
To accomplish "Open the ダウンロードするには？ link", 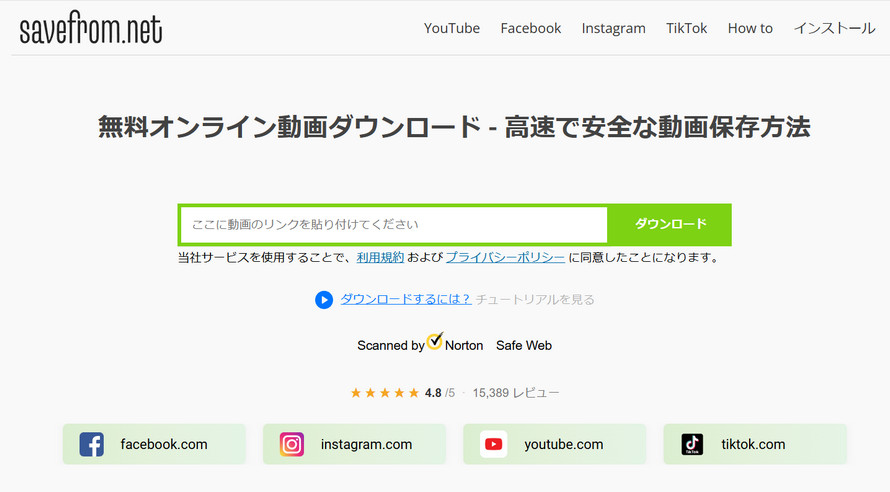I will [x=406, y=299].
